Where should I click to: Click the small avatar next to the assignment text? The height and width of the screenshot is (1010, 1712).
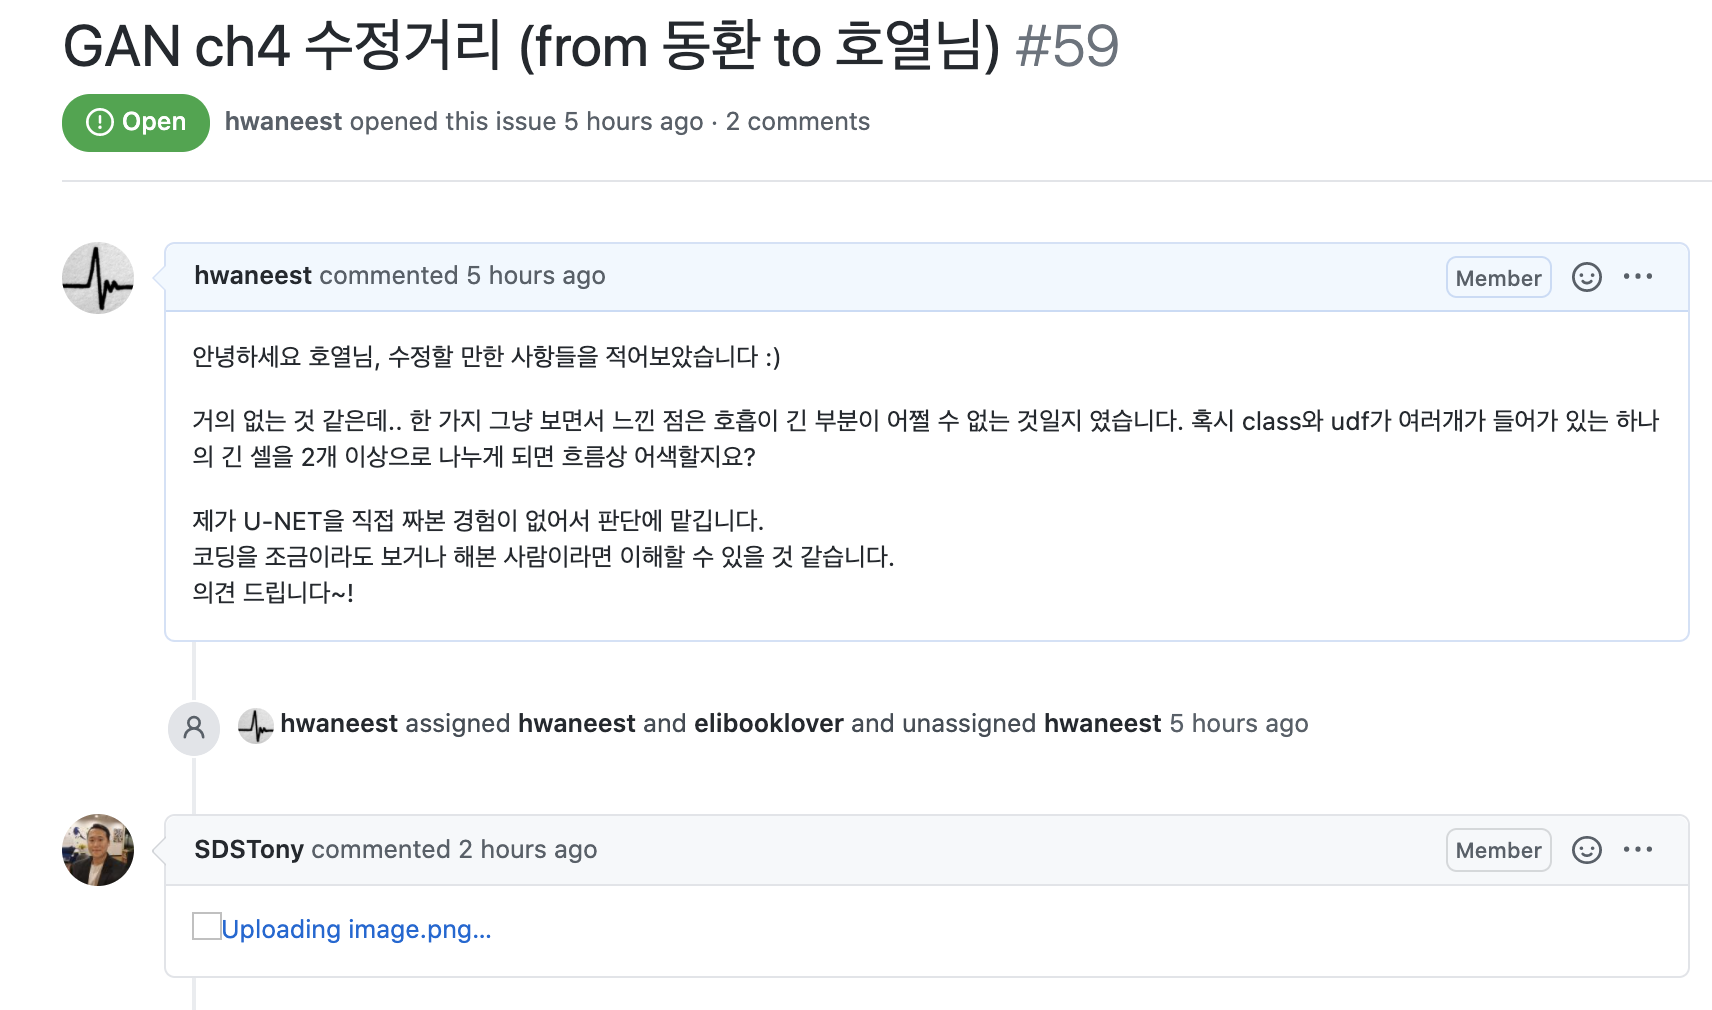coord(256,726)
